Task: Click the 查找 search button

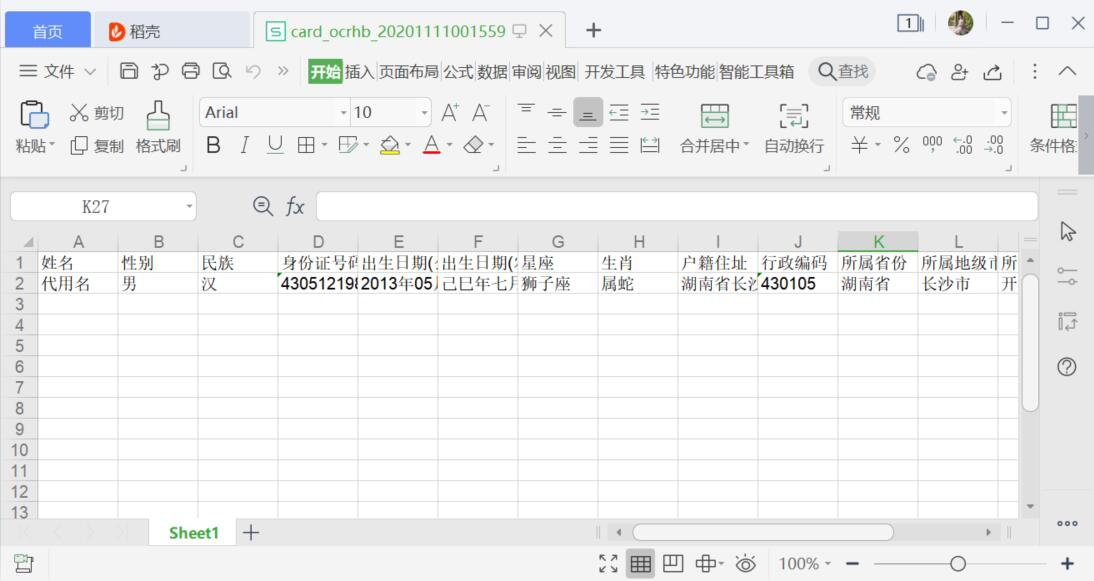Action: 843,71
